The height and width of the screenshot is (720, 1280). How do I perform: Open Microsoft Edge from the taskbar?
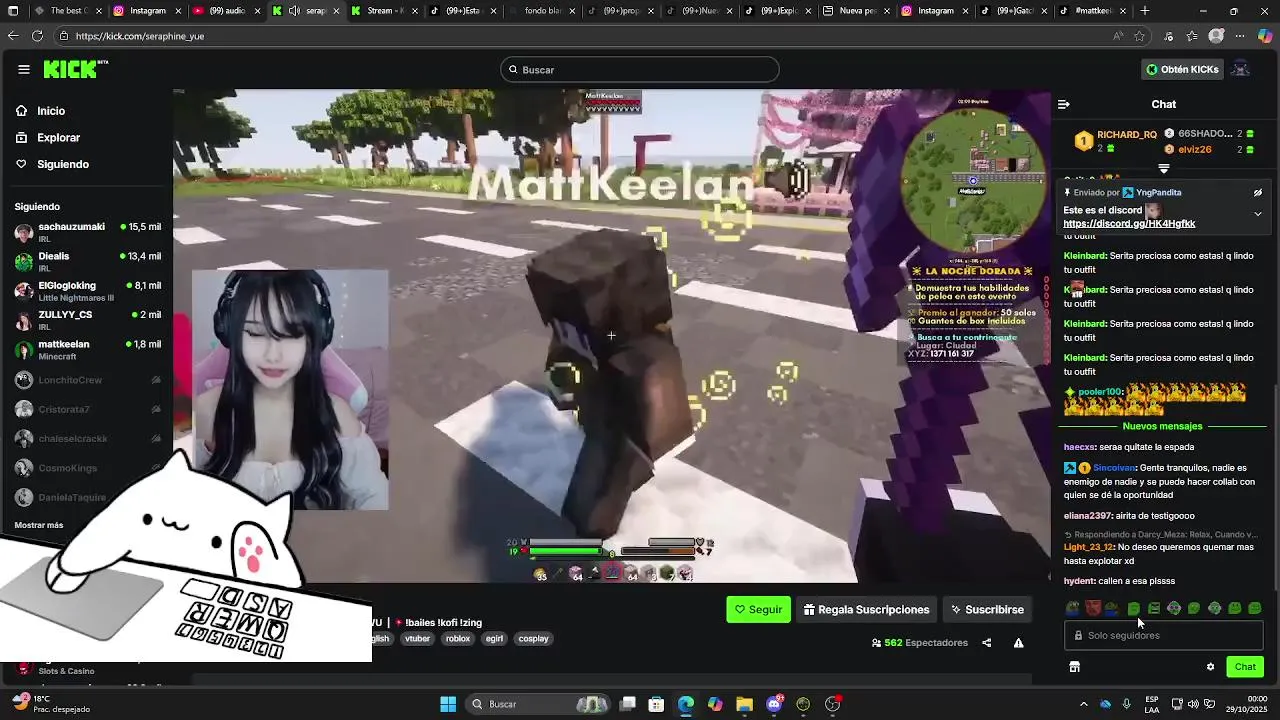point(685,704)
